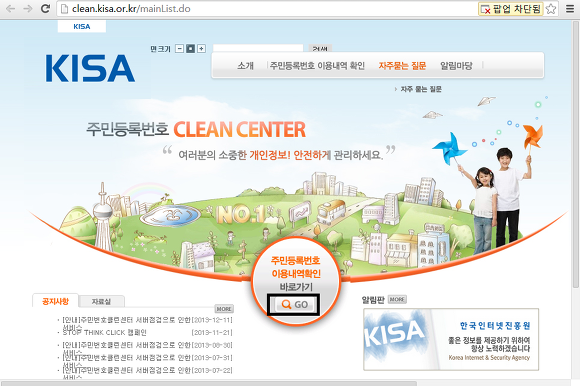Click the popup blocked (팝업 차단됨) indicator
Viewport: 580px width, 386px height.
[x=510, y=9]
